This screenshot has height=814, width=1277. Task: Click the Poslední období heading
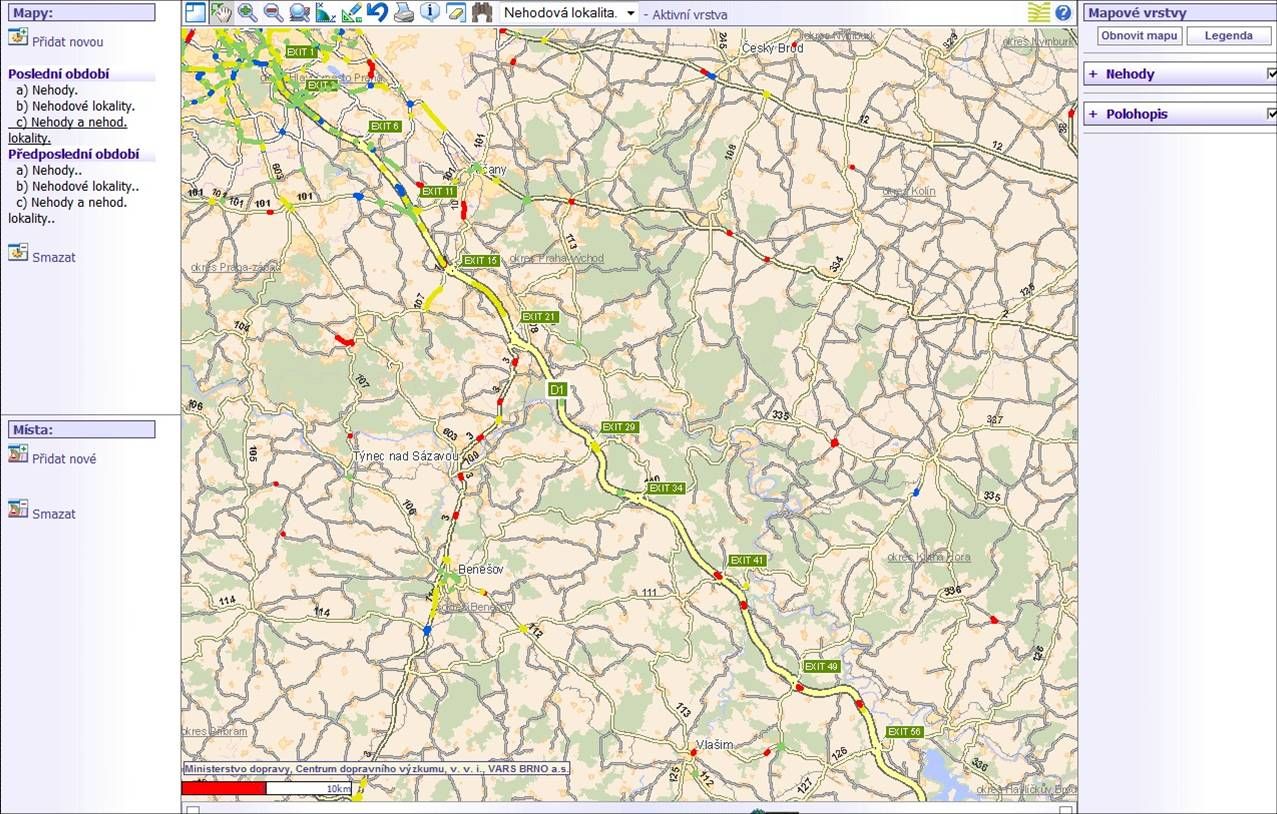click(x=58, y=74)
